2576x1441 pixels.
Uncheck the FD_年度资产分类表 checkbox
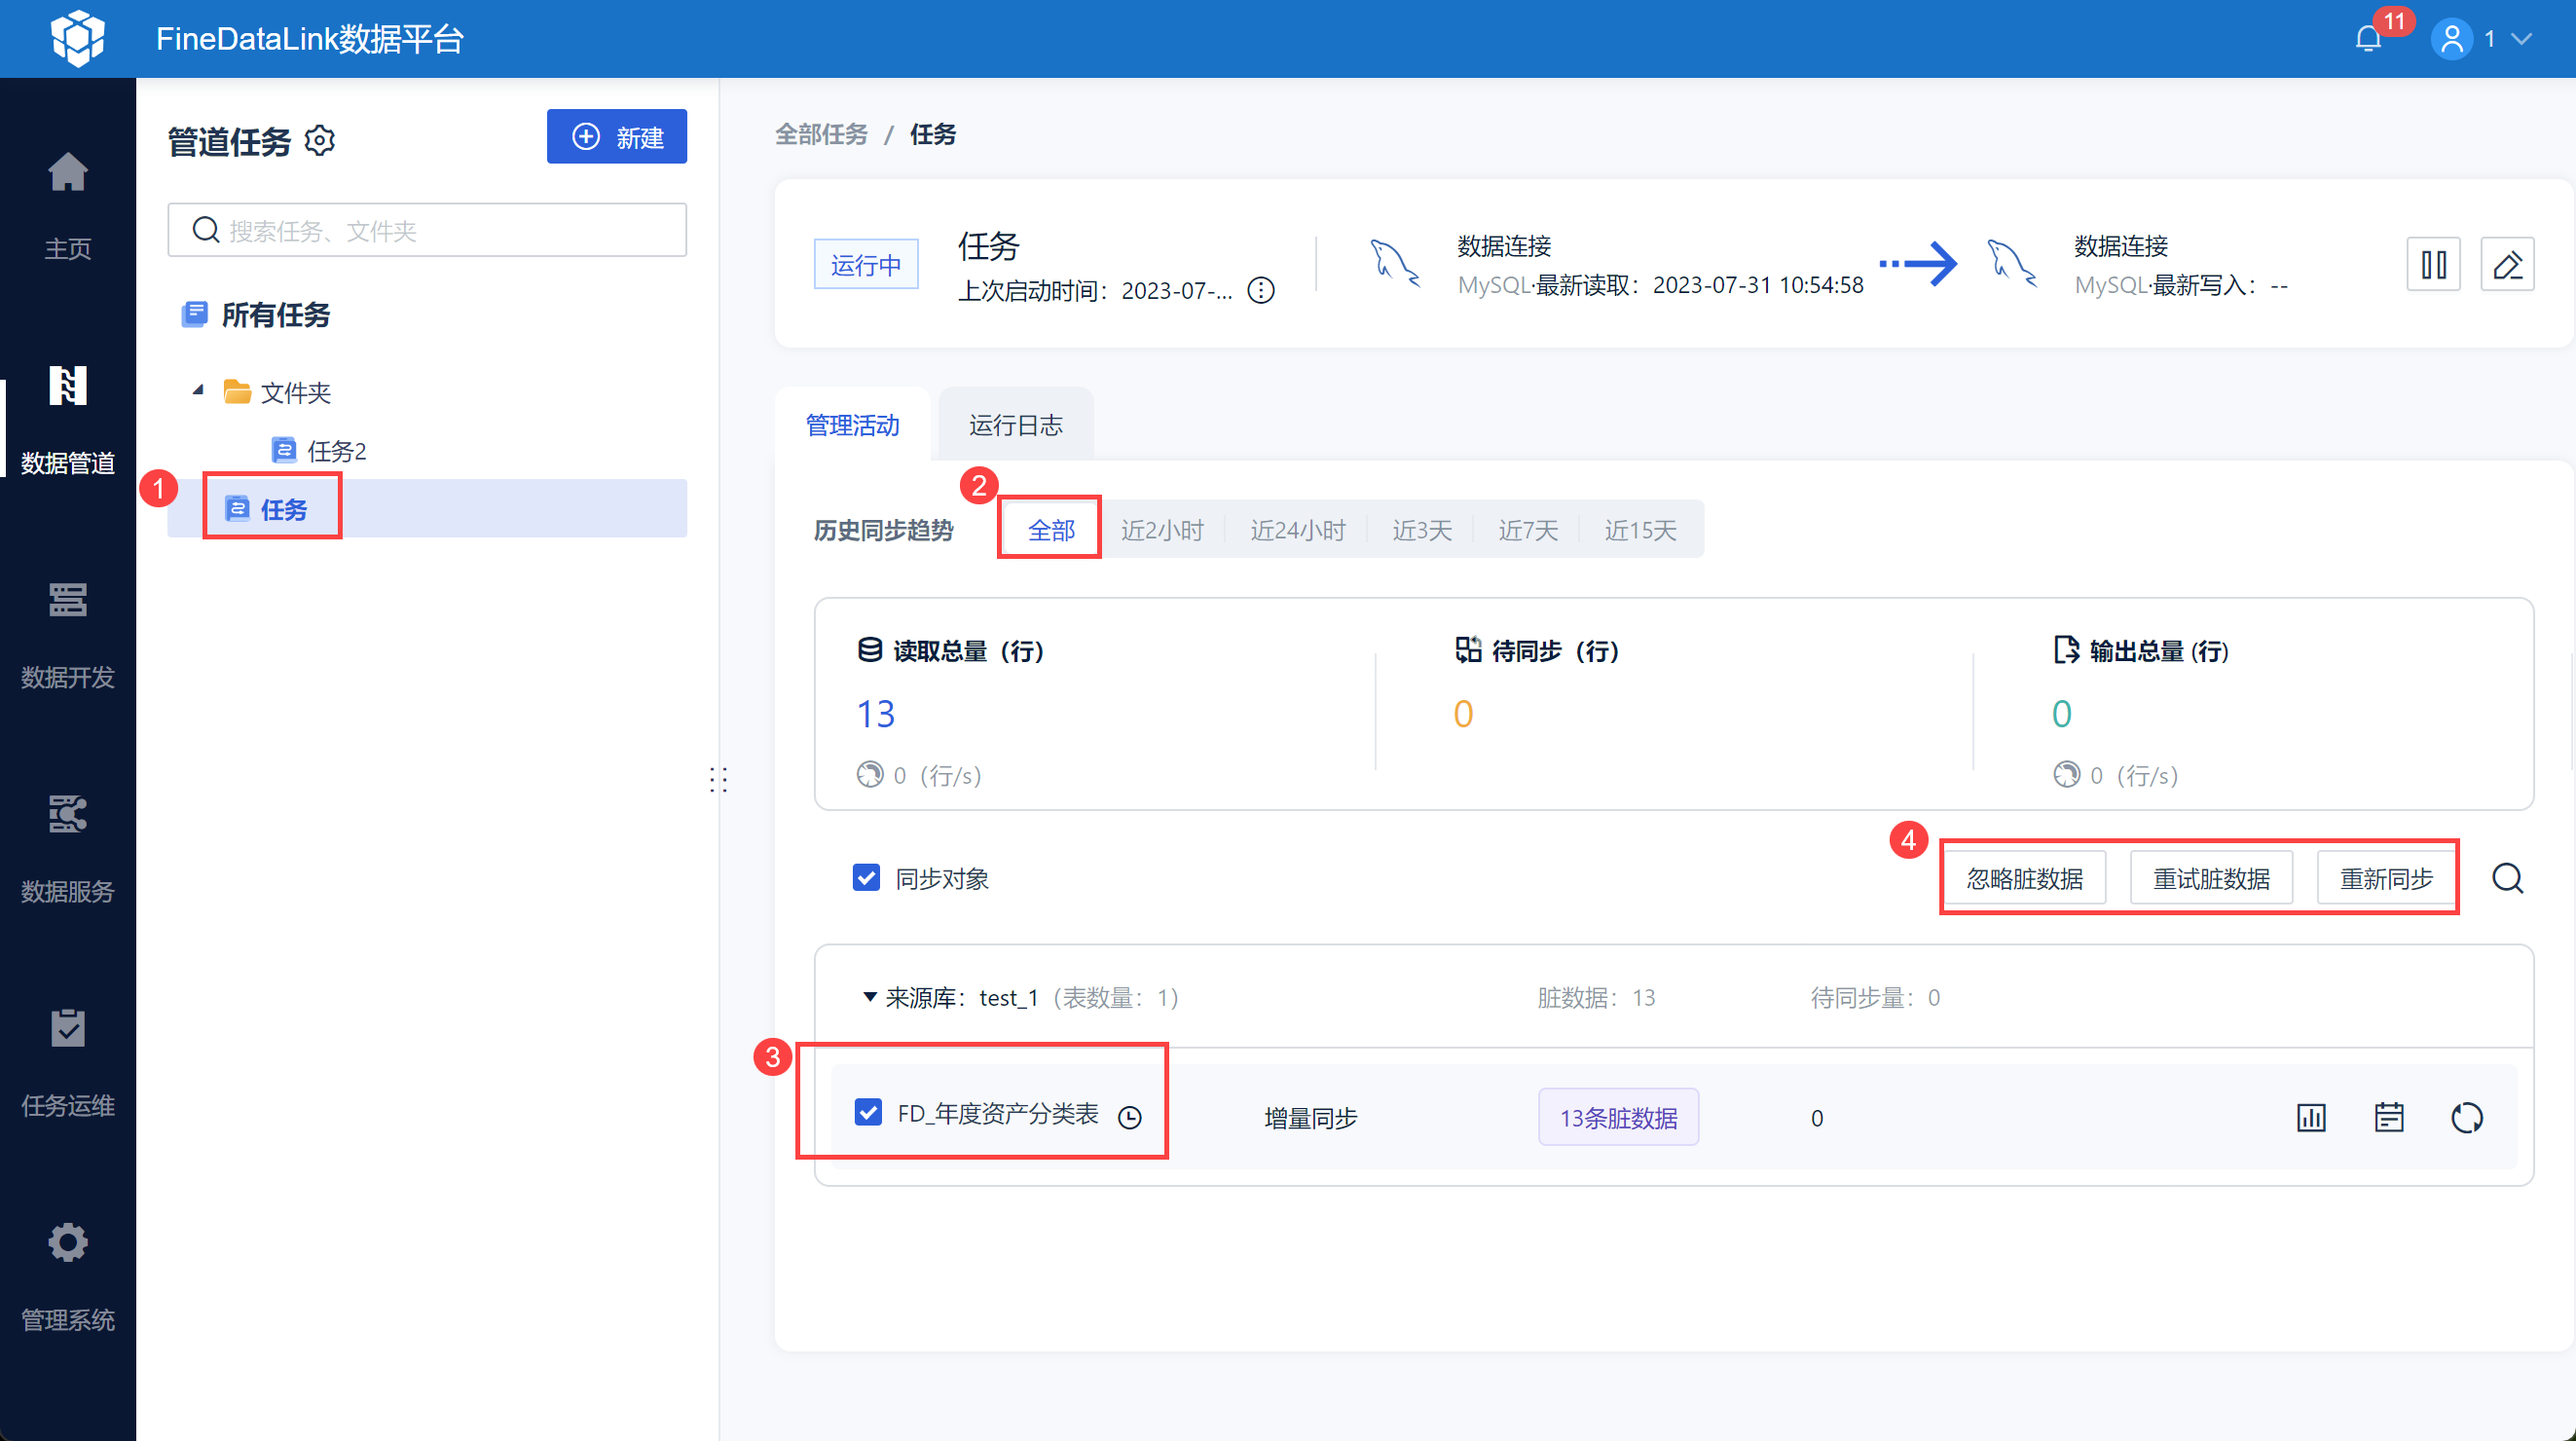click(868, 1112)
